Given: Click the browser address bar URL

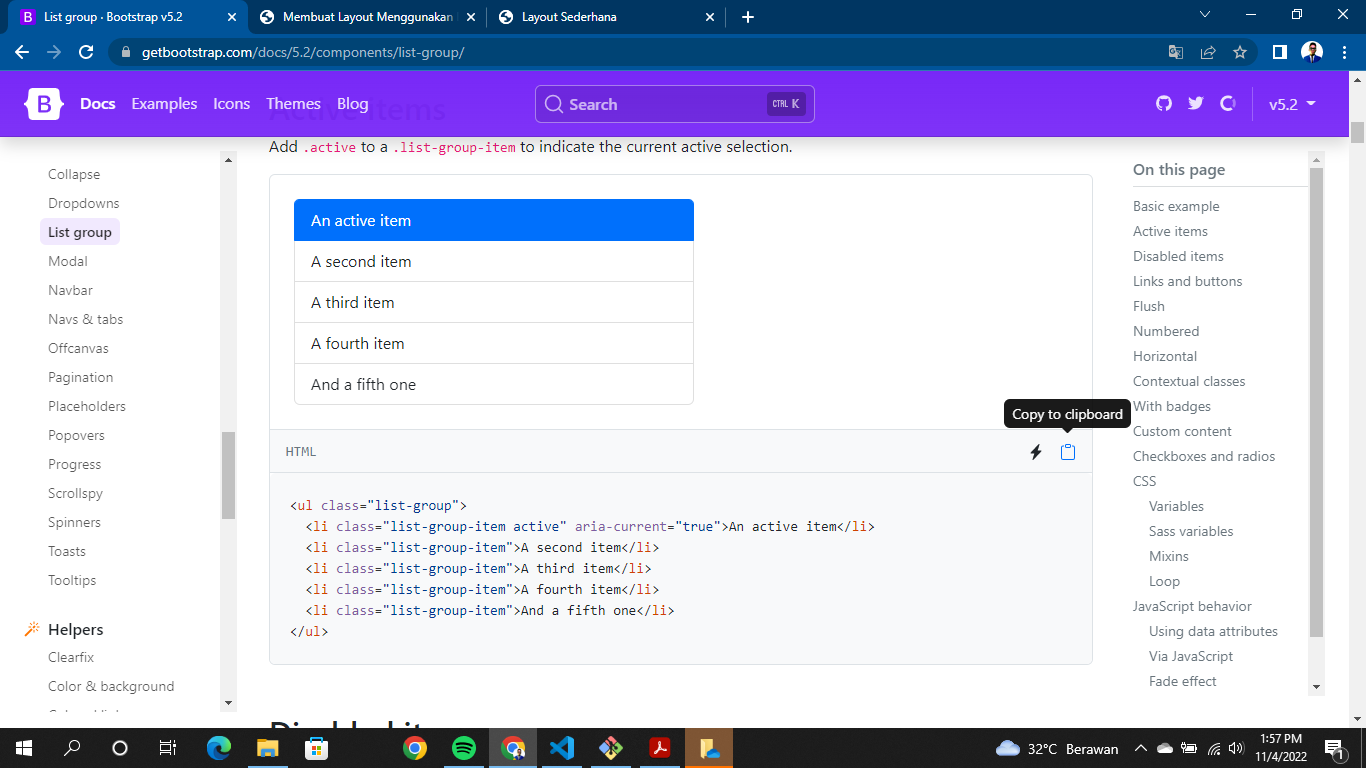Looking at the screenshot, I should 303,52.
